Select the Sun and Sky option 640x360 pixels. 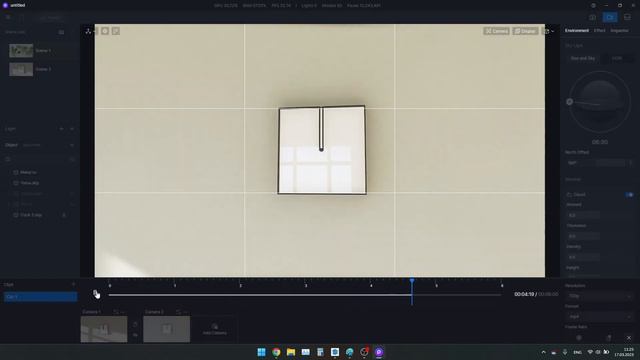[x=583, y=58]
